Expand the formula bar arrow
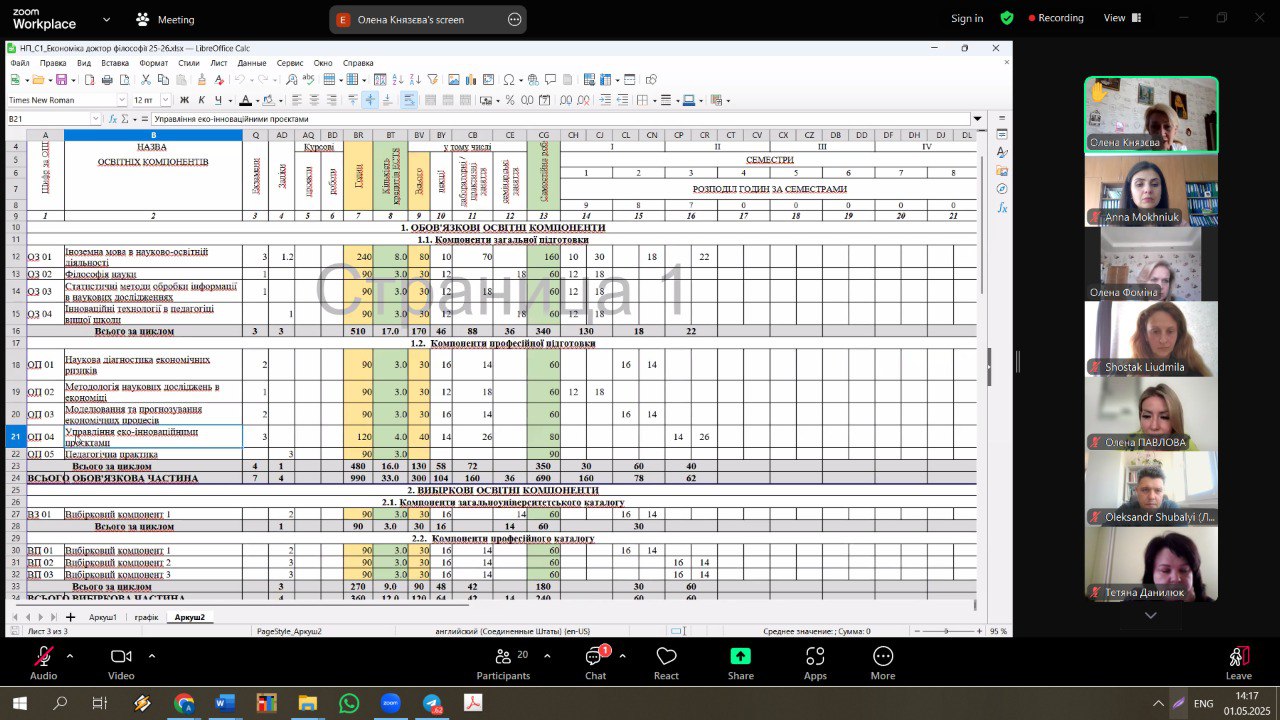The image size is (1280, 720). [x=977, y=118]
